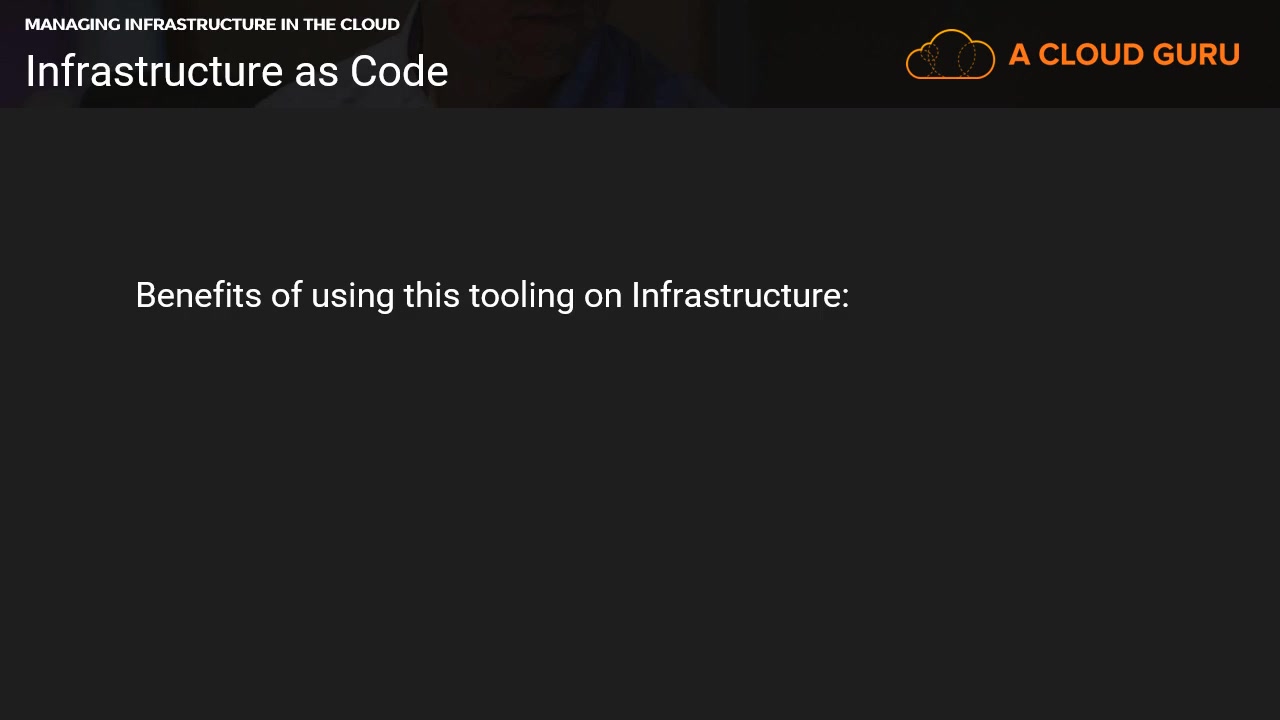Click the word 'on' in the benefits line
Viewport: 1280px width, 720px height.
point(603,296)
